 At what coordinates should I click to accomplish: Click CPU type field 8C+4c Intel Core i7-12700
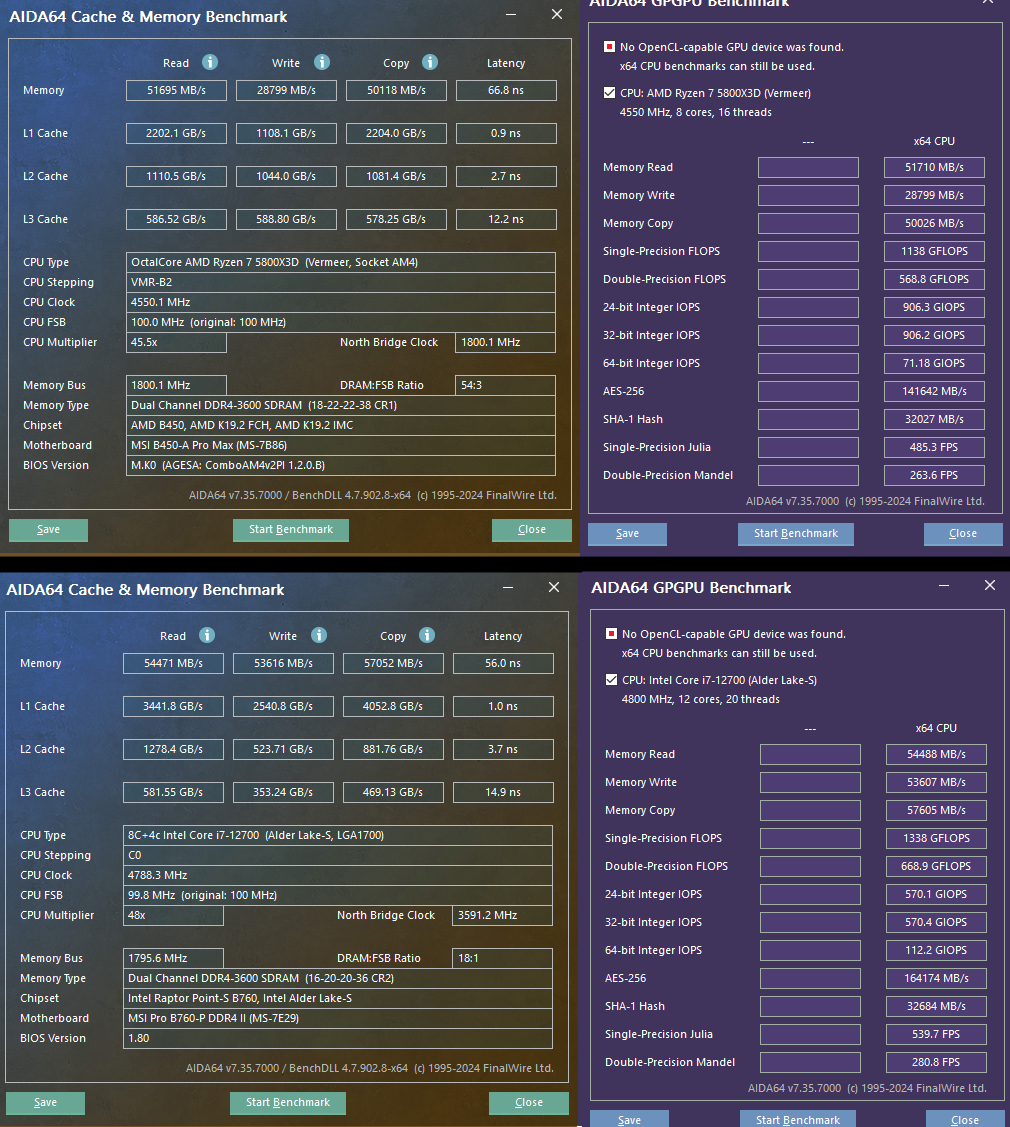[x=338, y=835]
